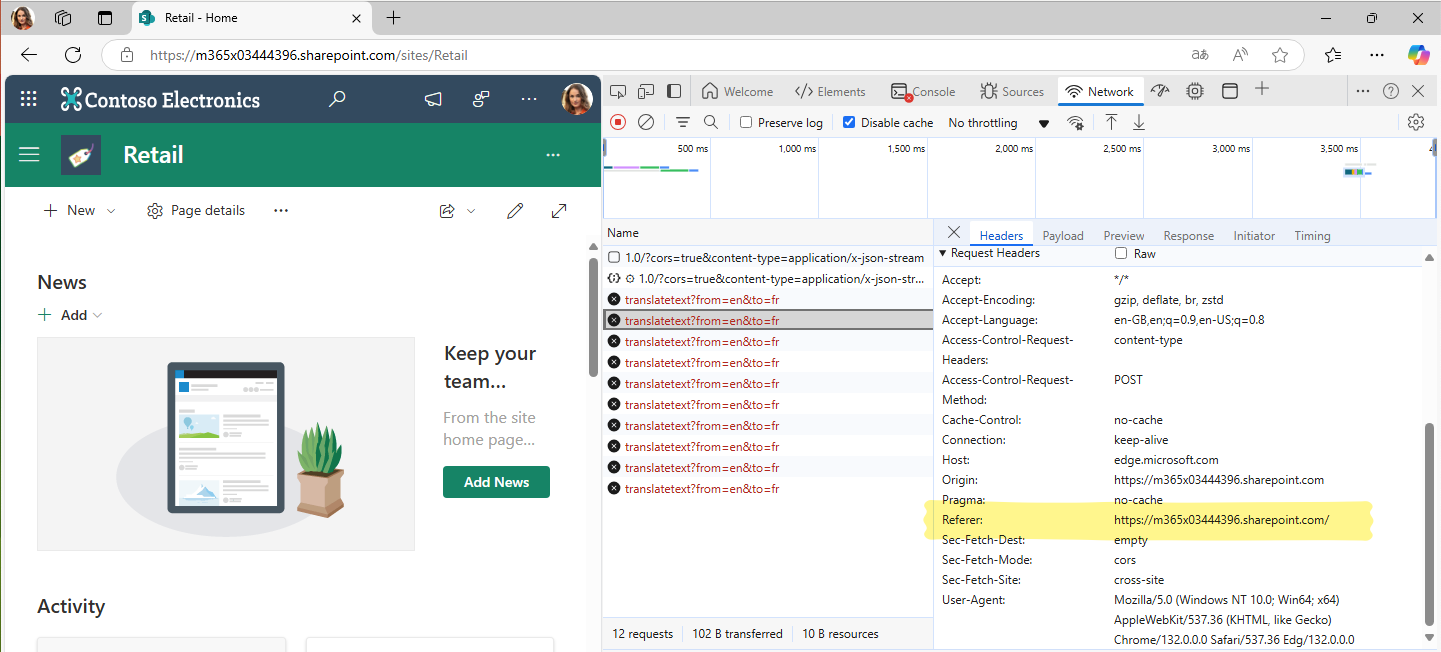1441x652 pixels.
Task: Open the Timing tab
Action: (1312, 236)
